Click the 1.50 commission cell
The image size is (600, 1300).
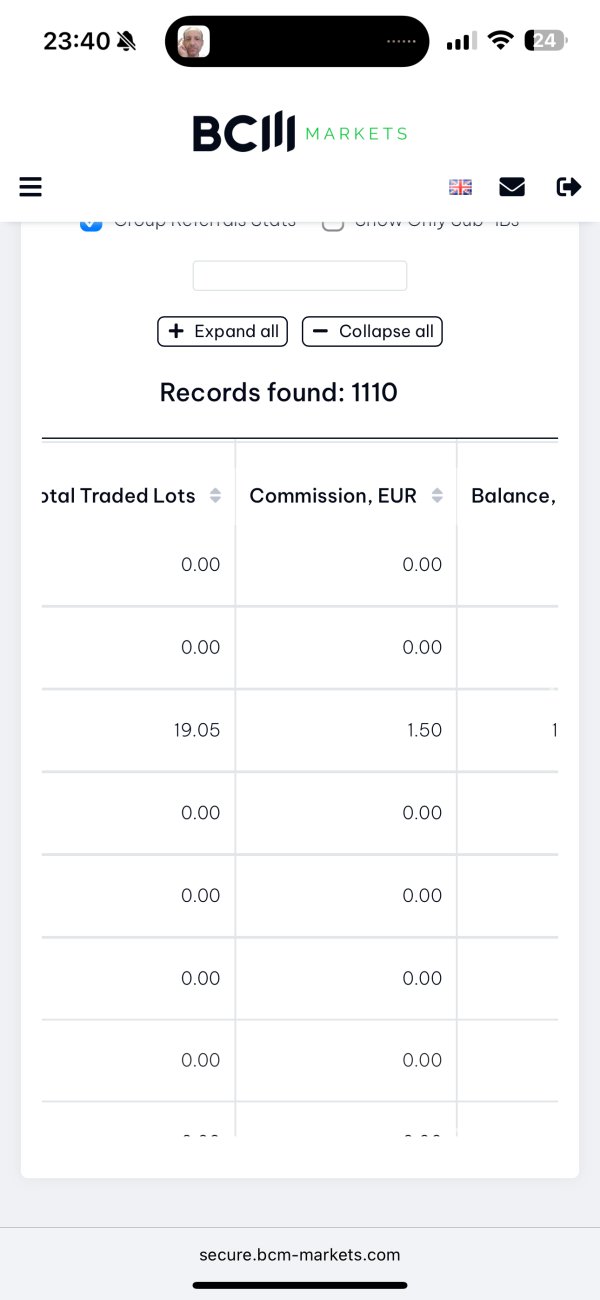[x=424, y=730]
